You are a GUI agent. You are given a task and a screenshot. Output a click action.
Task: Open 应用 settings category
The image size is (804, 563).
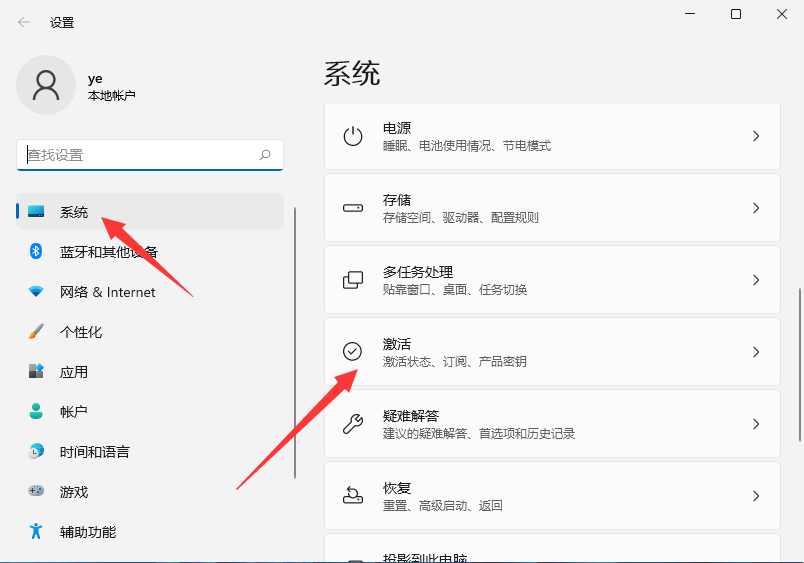tap(150, 371)
